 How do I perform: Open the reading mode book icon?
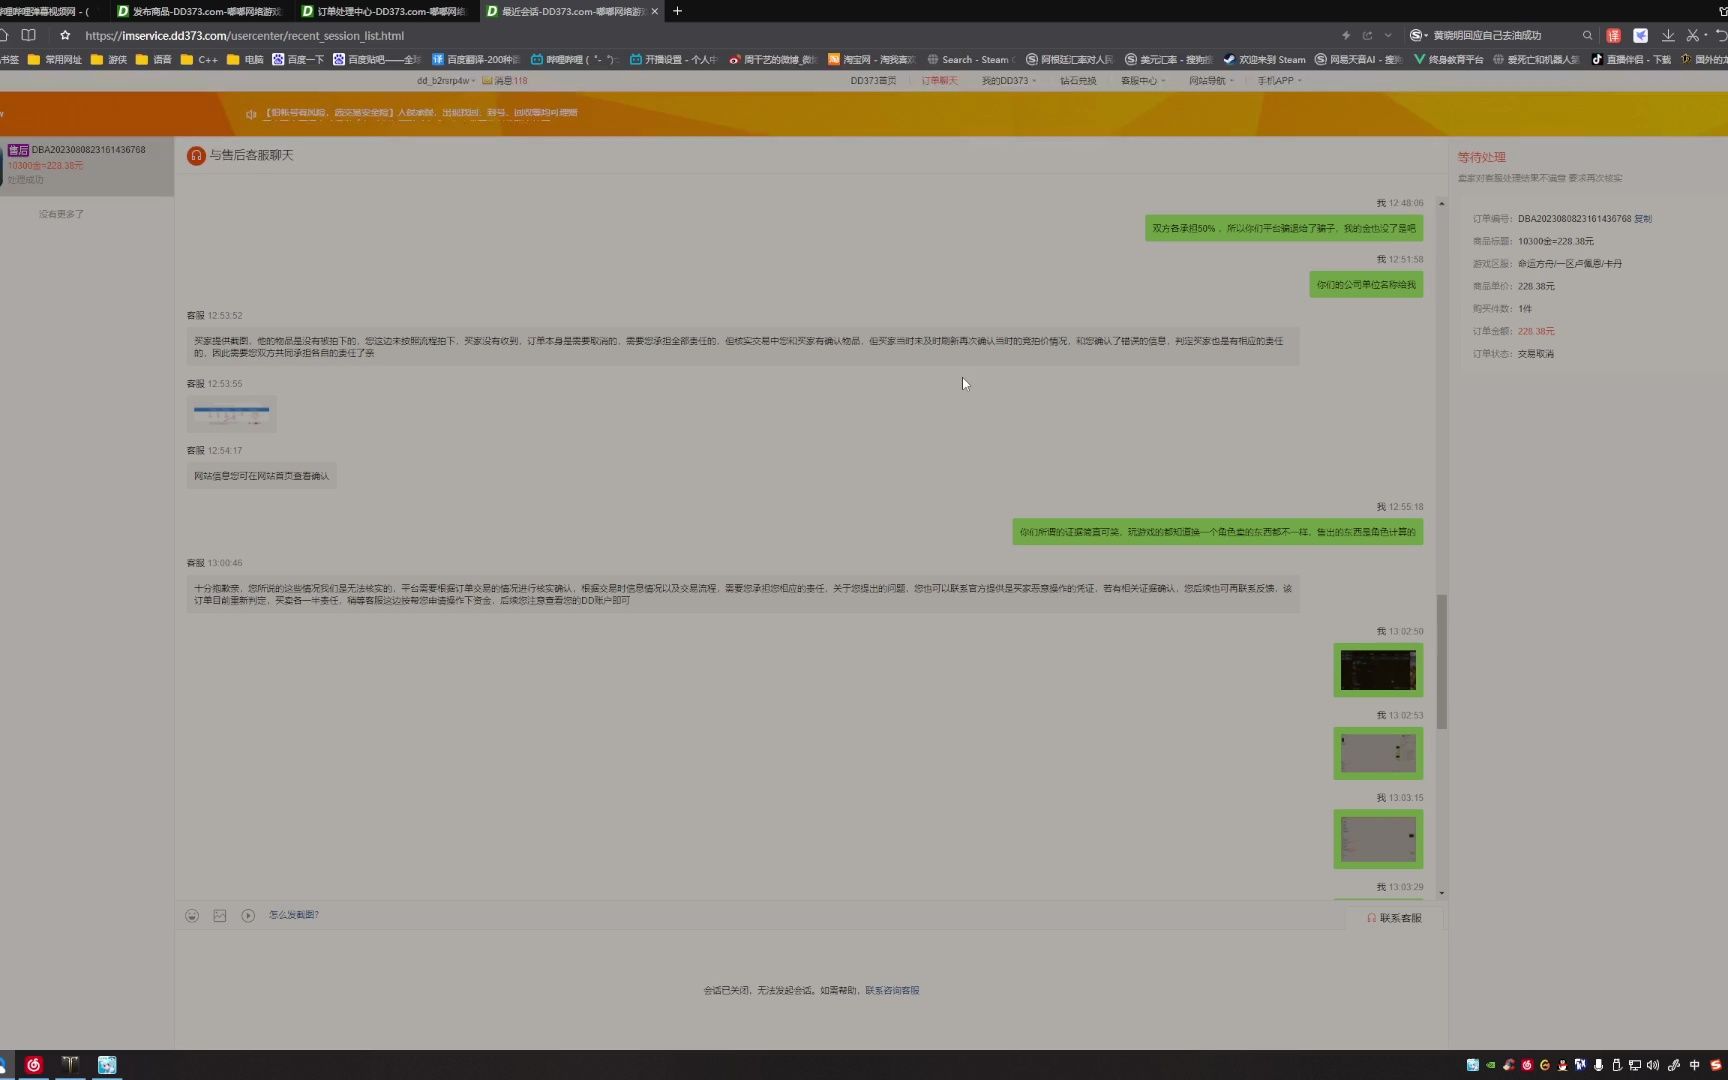pyautogui.click(x=29, y=35)
